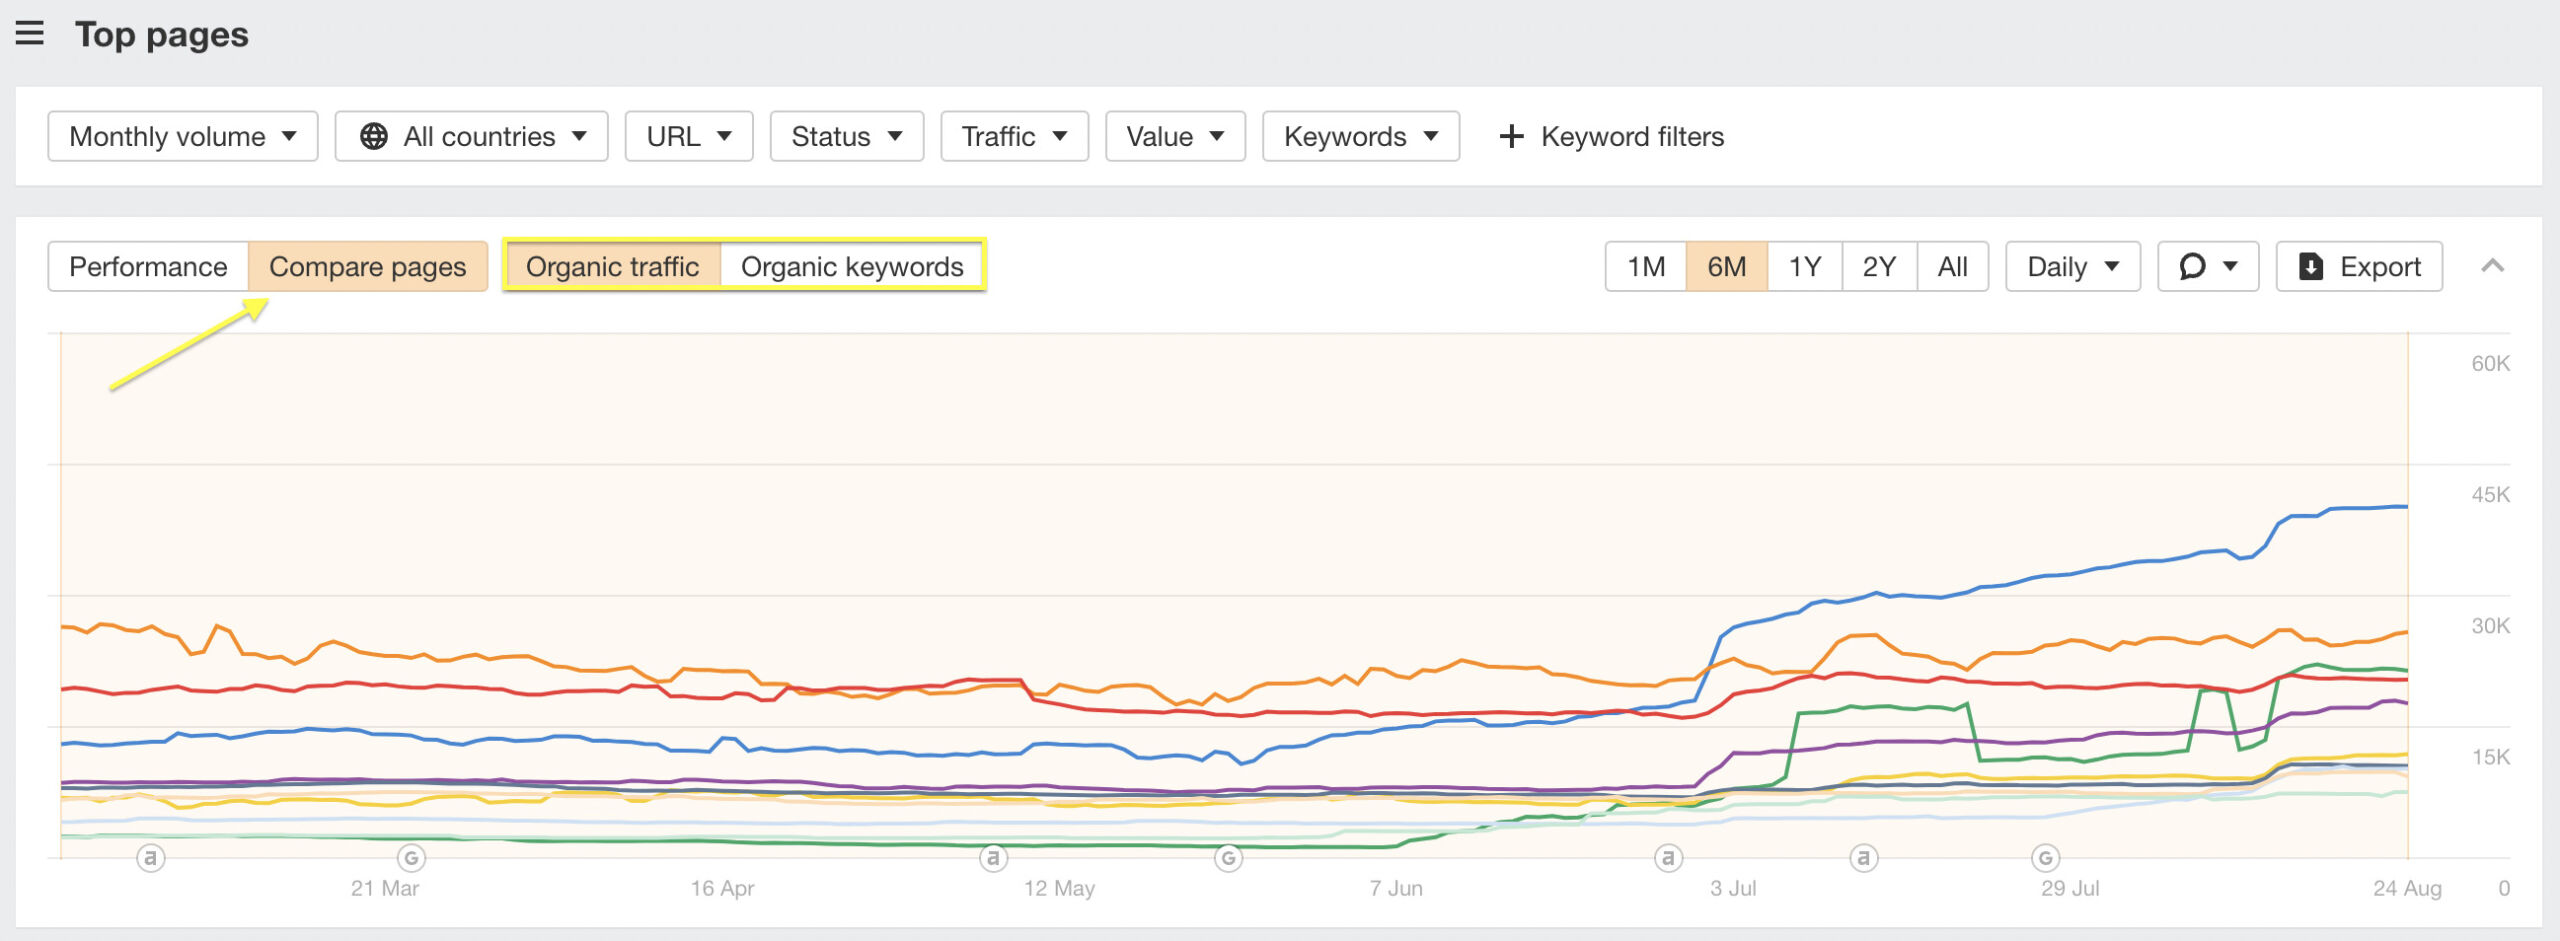The image size is (2560, 941).
Task: Click the Ahrefs 'a' marker near 3 Jul
Action: (1668, 857)
